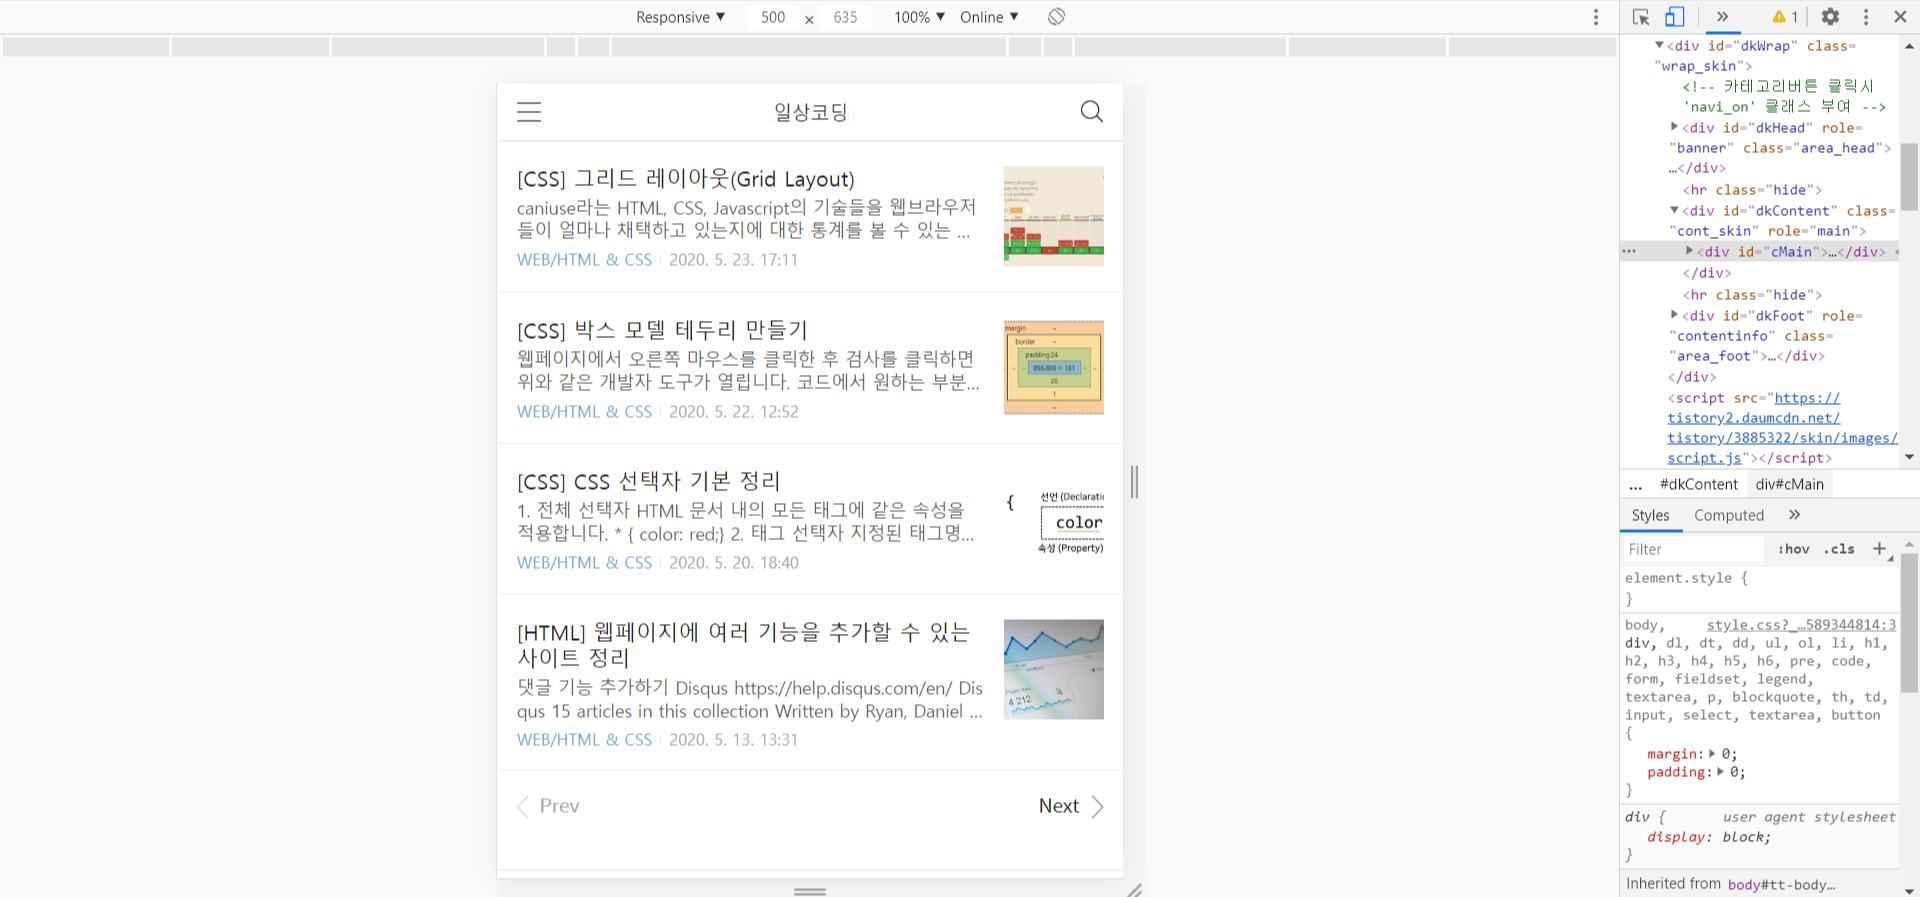Activate the inspect element picker
This screenshot has width=1920, height=897.
(1641, 17)
